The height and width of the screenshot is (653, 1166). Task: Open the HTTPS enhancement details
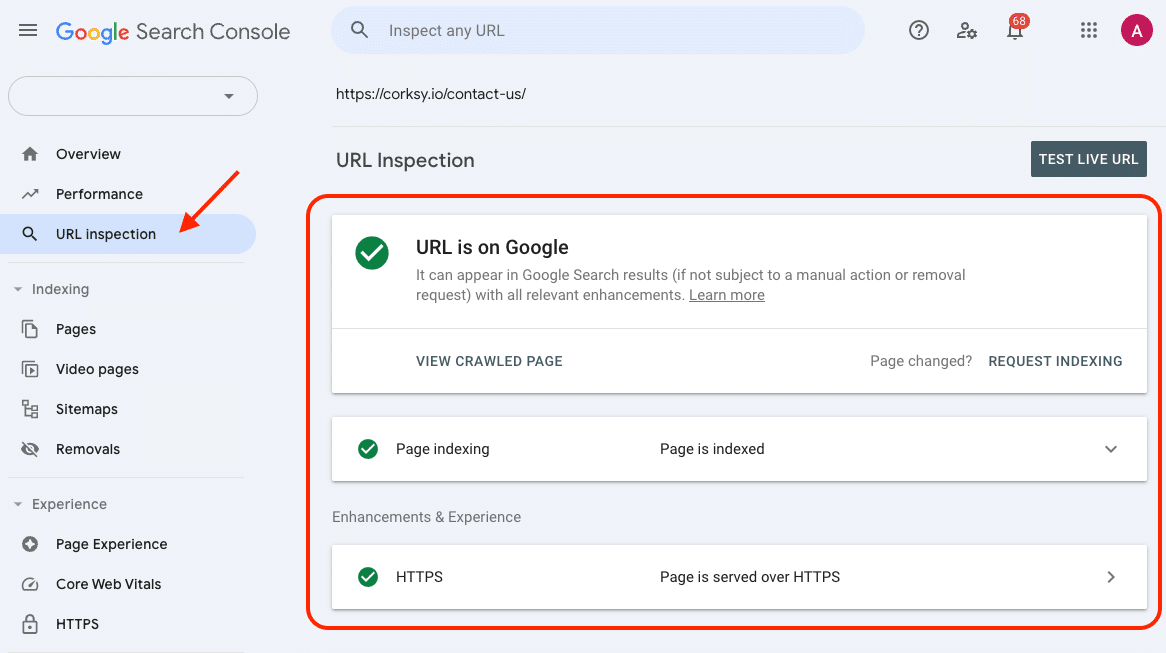1110,577
